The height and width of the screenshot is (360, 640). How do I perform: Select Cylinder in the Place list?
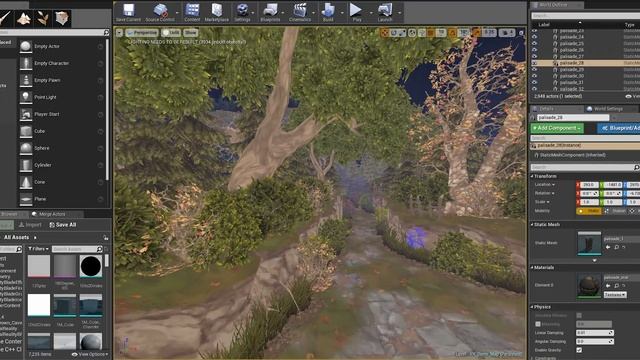coord(61,165)
